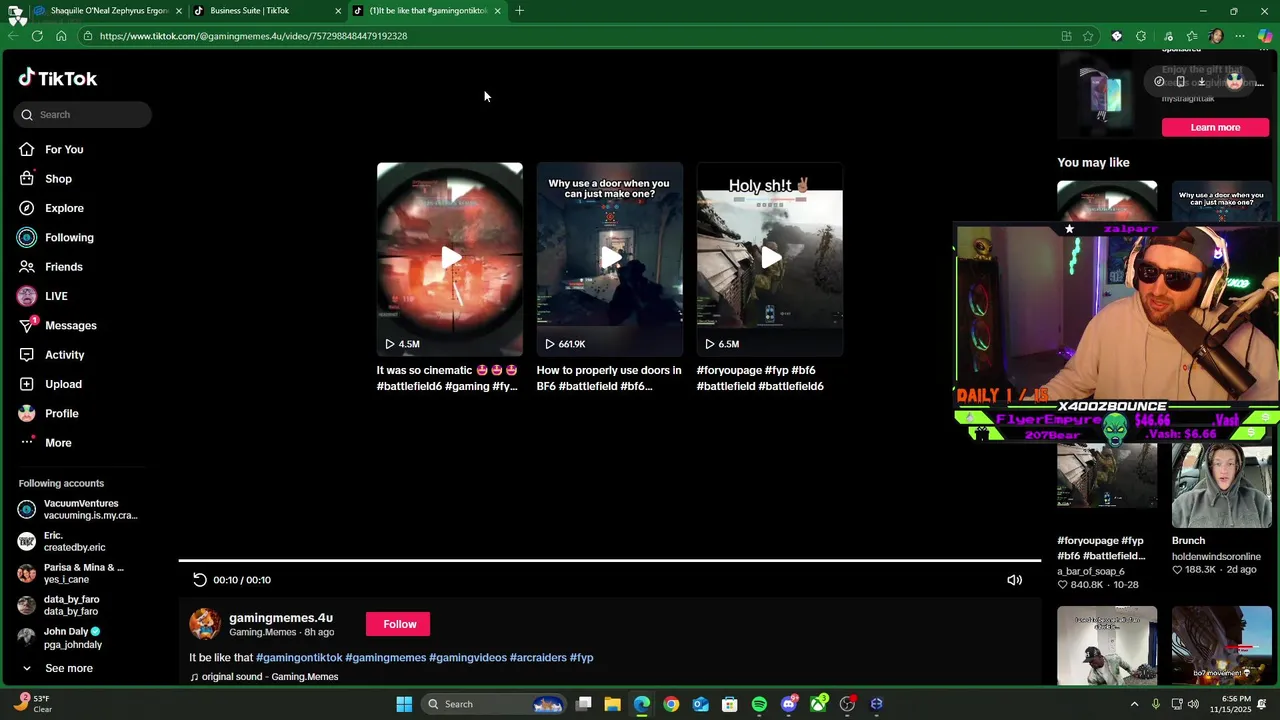Image resolution: width=1280 pixels, height=720 pixels.
Task: Open the Following feed
Action: point(69,237)
